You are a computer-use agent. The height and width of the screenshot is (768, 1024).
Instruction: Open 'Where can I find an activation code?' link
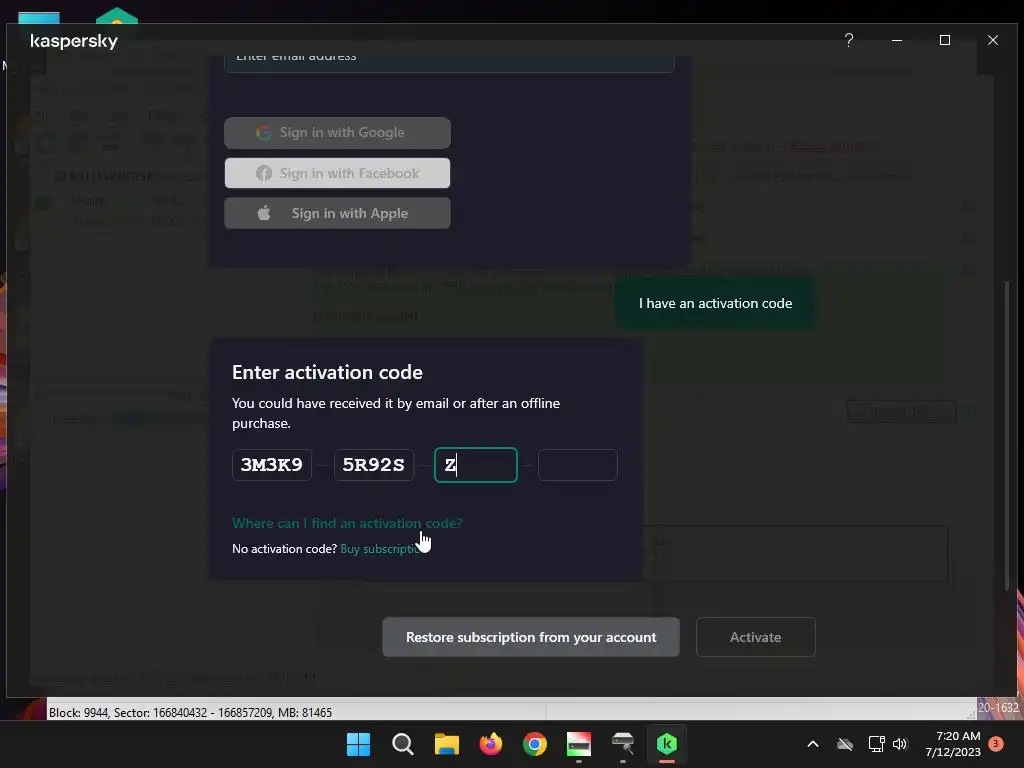[347, 523]
